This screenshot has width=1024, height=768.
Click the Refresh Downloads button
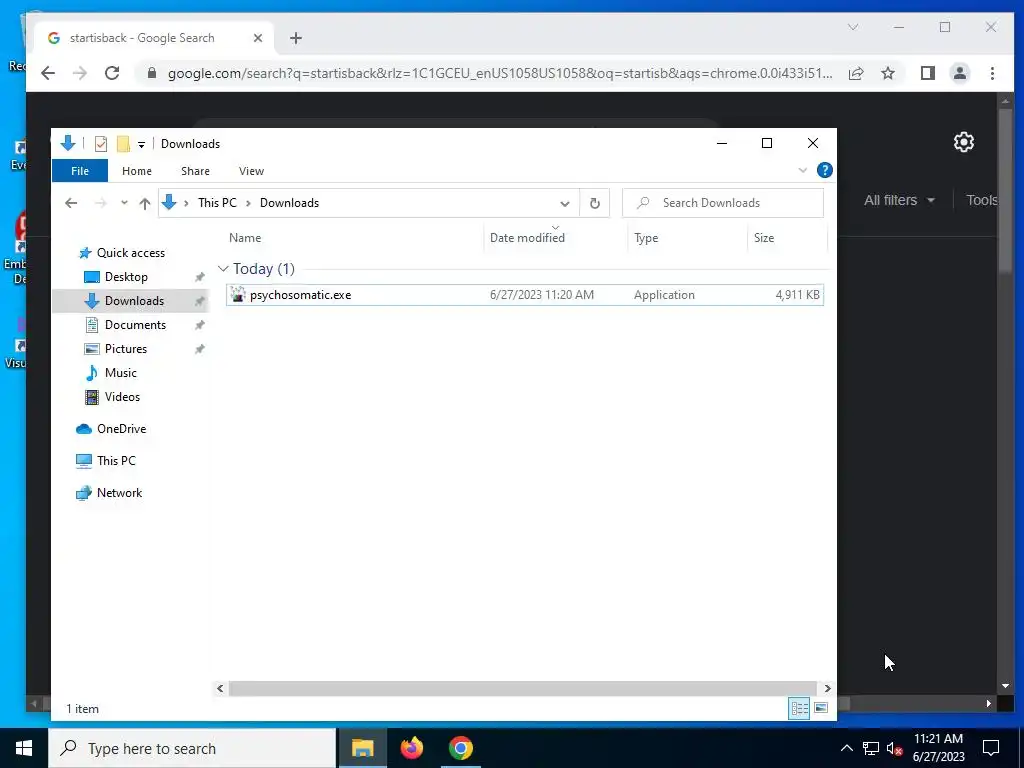(x=594, y=203)
